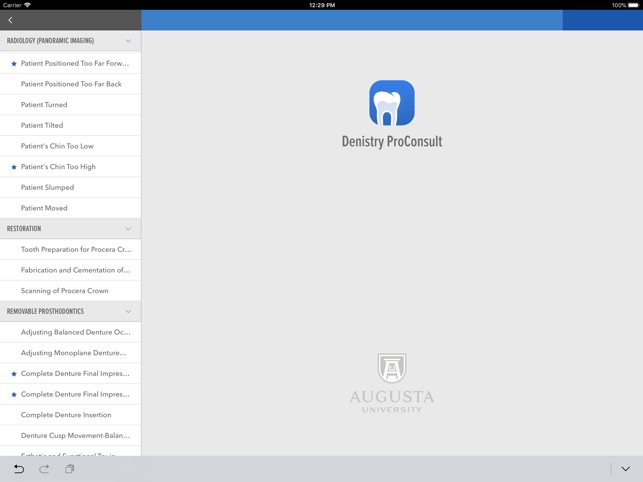This screenshot has height=482, width=643.
Task: Click the redo arrow in bottom bar
Action: coord(44,469)
